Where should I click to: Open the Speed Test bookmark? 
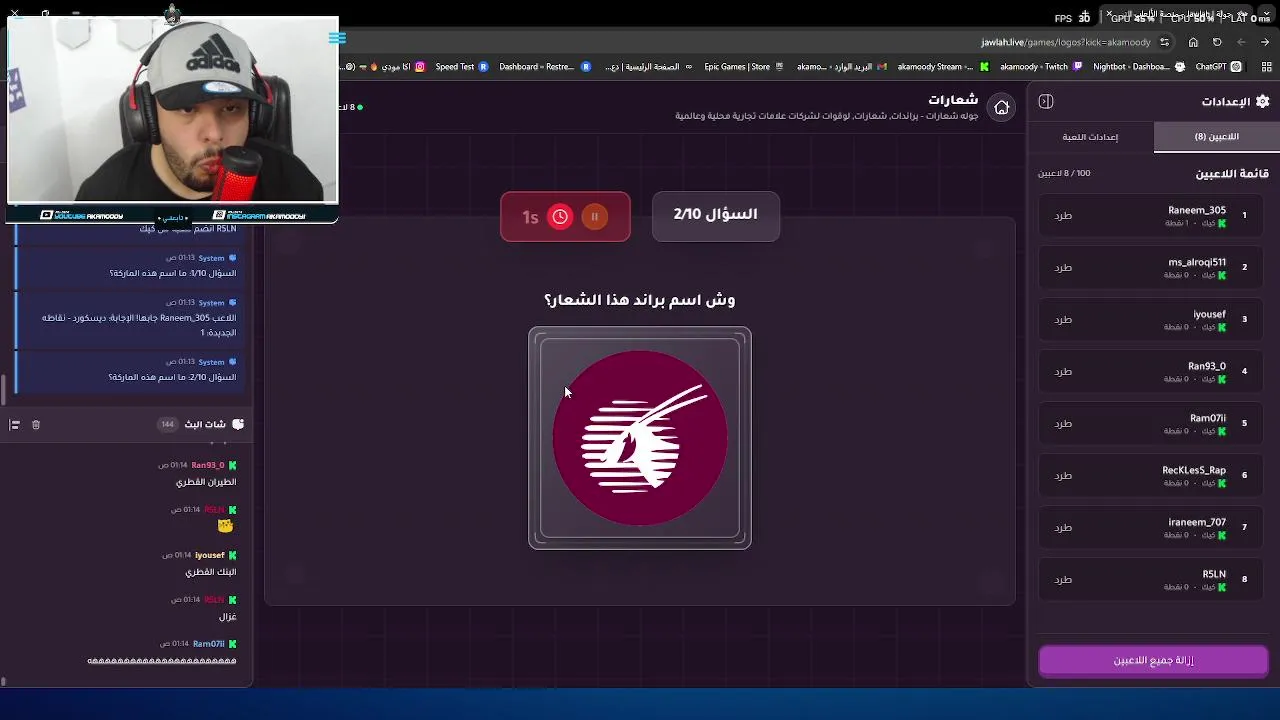point(462,67)
